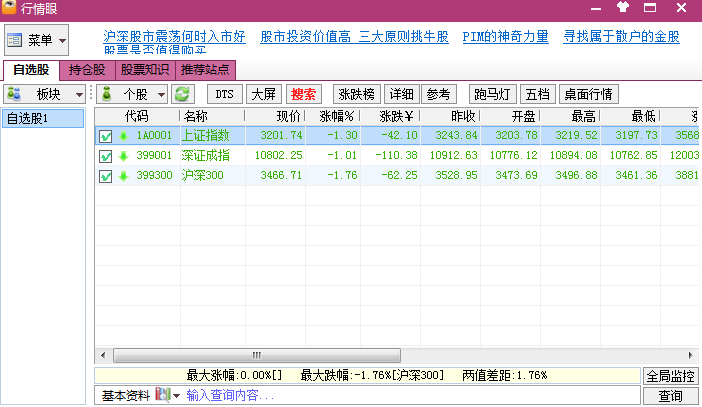702x407 pixels.
Task: Click green arrow icon for 1A0001
Action: tap(123, 136)
